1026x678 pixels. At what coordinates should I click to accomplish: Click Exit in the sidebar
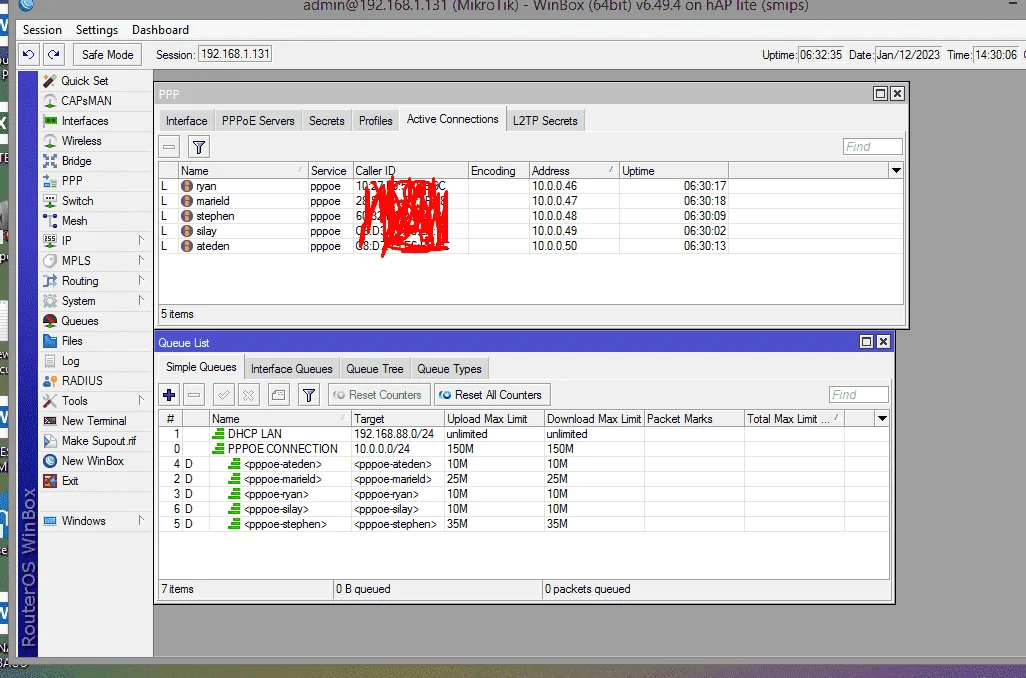[70, 481]
